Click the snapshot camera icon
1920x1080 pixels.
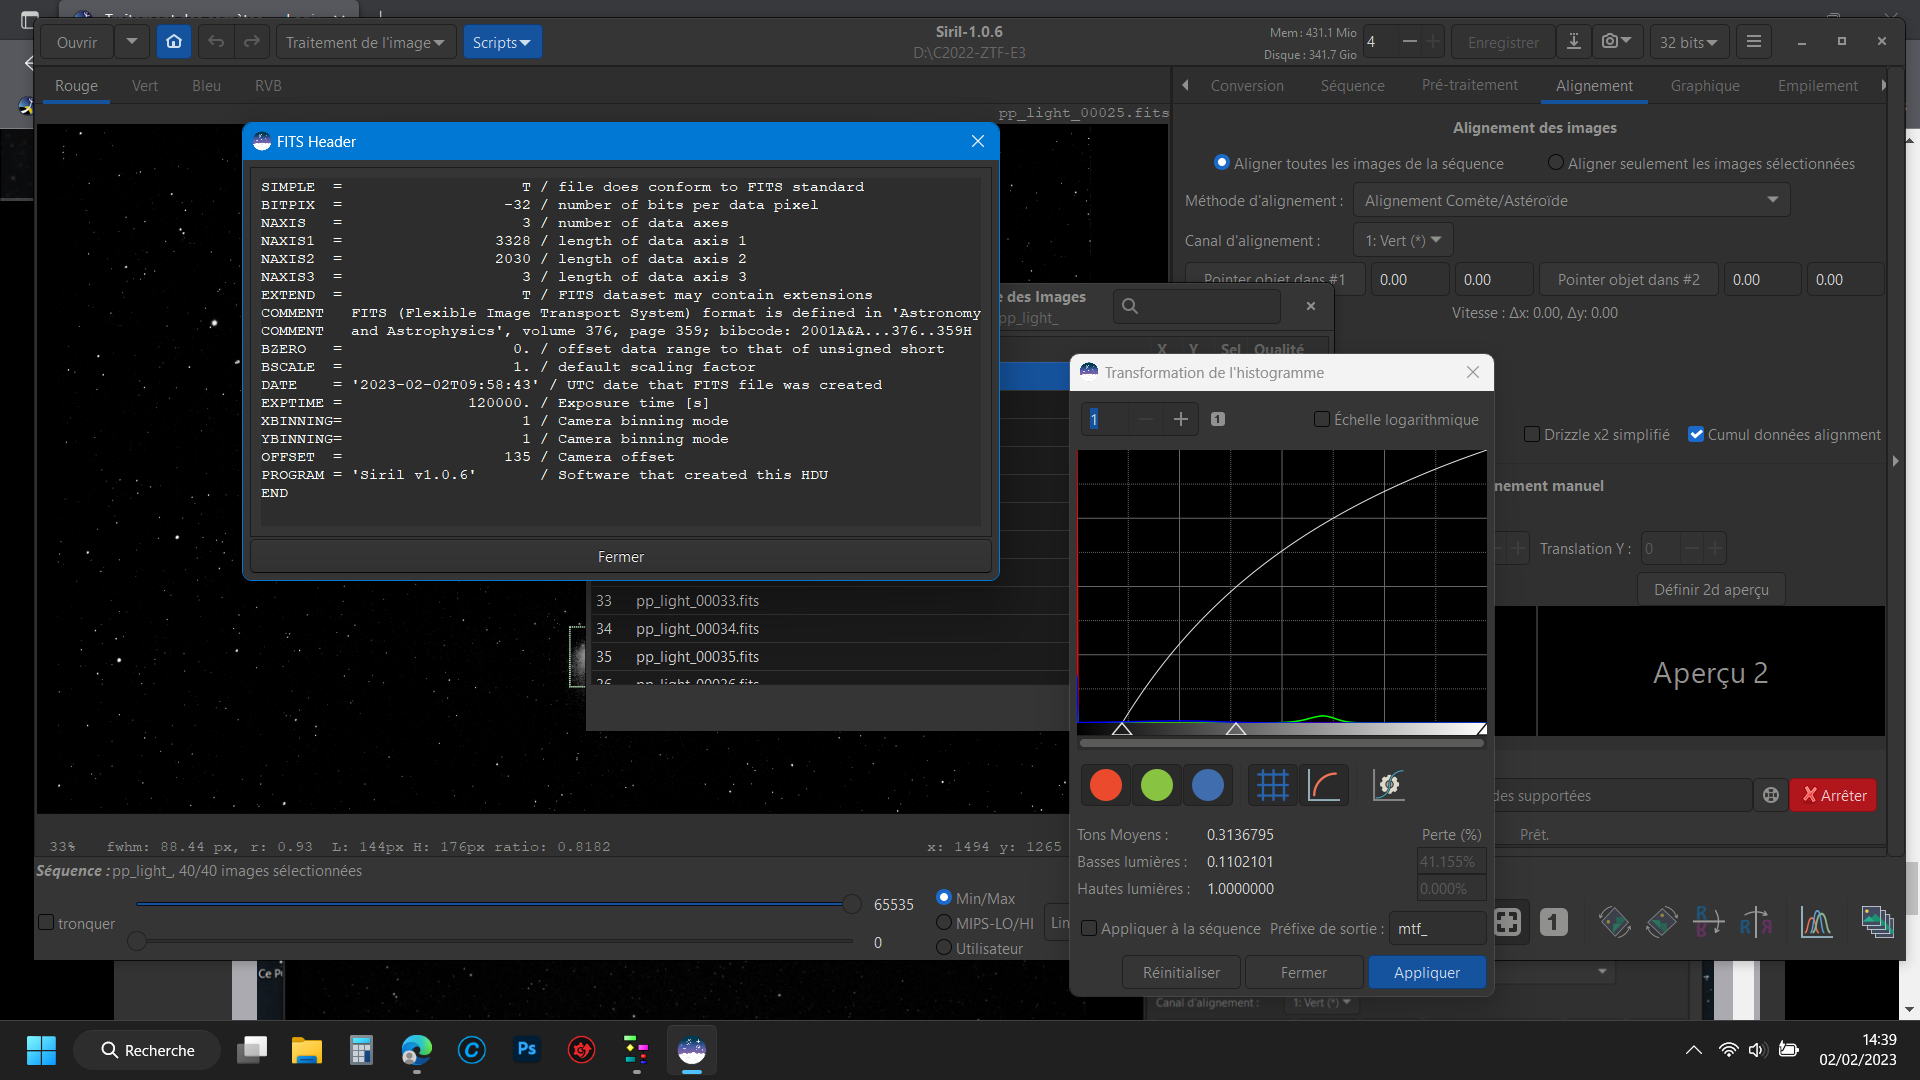(1609, 42)
